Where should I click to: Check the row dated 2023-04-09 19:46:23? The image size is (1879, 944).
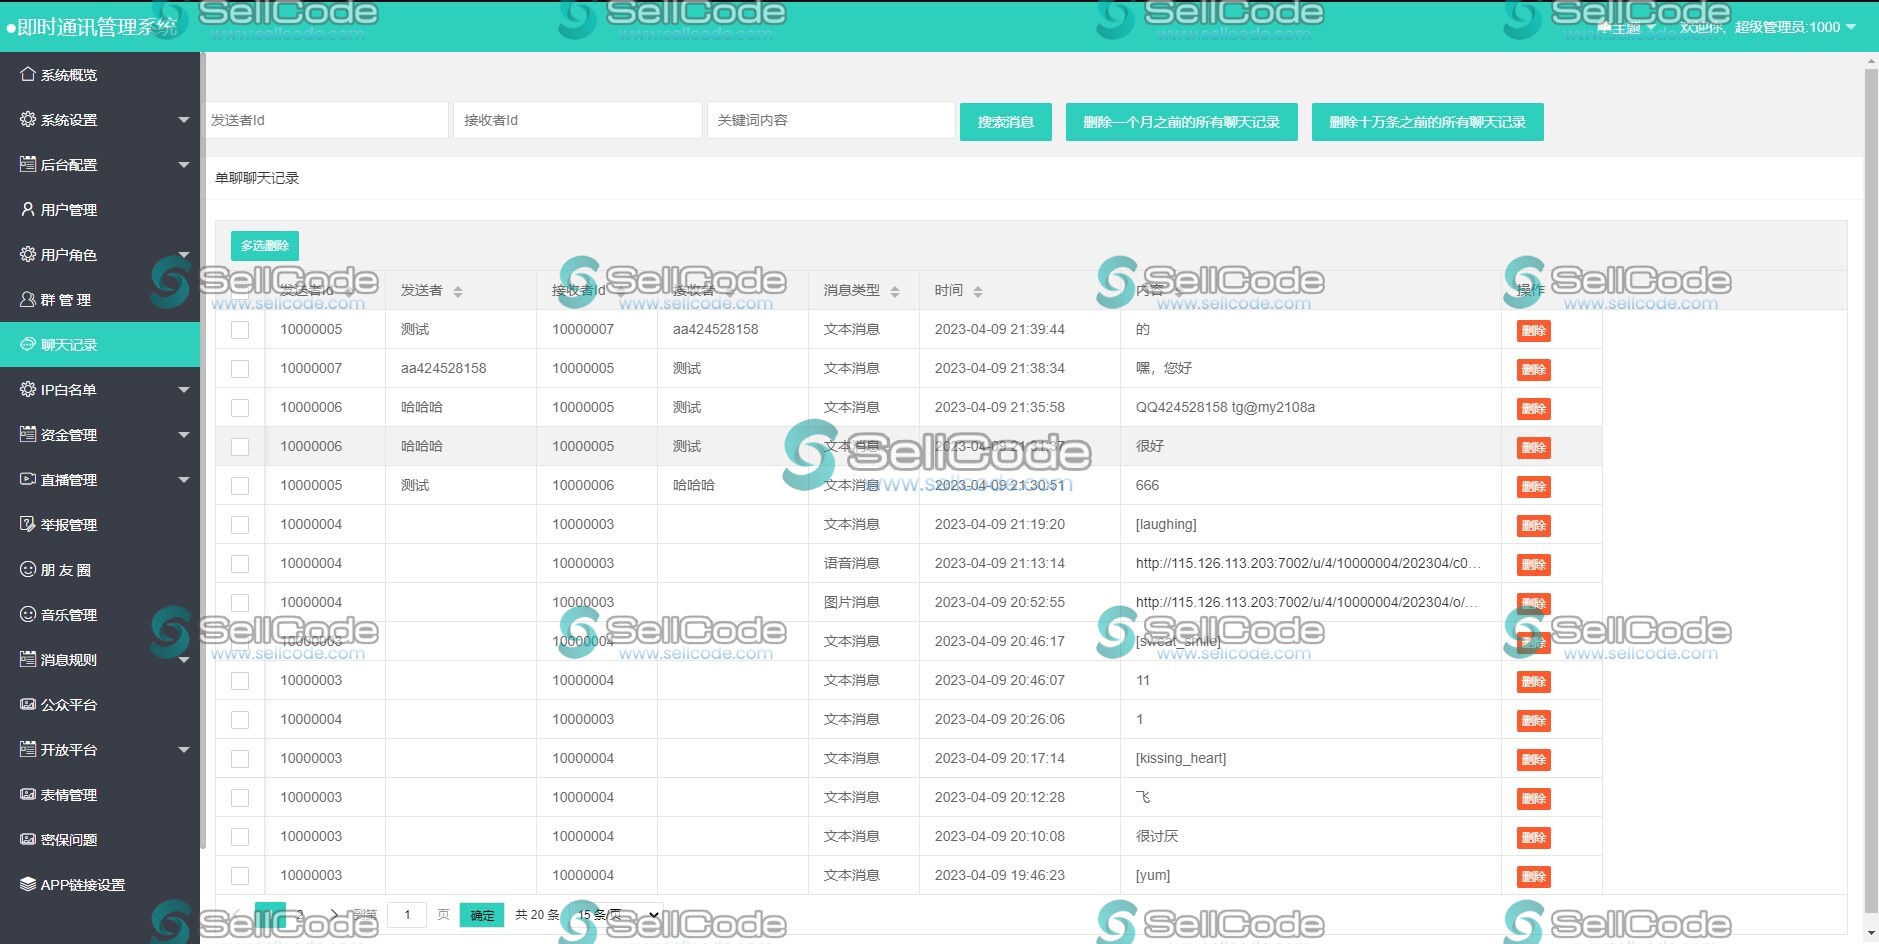pyautogui.click(x=240, y=876)
